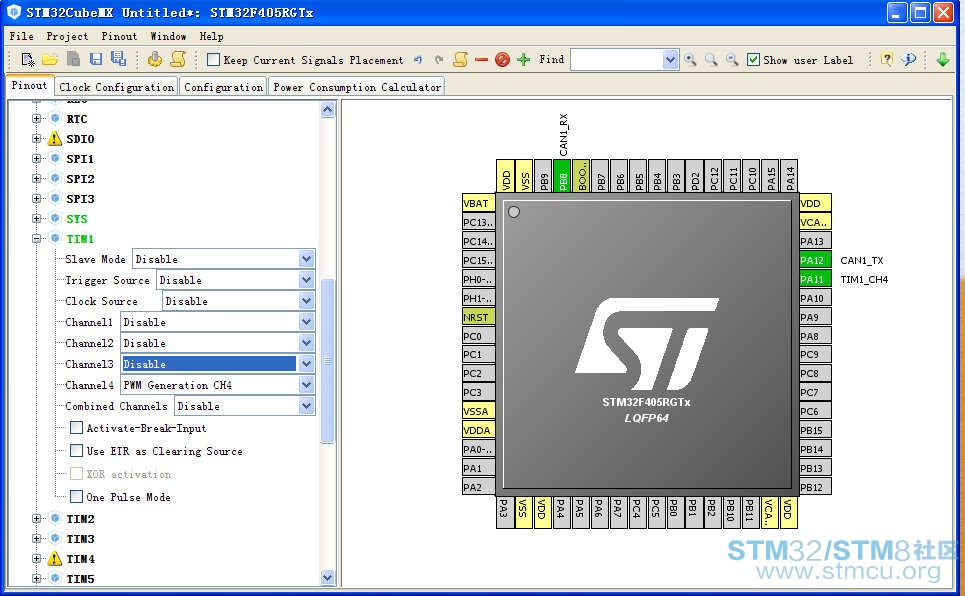This screenshot has height=596, width=965.
Task: Open the Help menu
Action: coord(211,36)
